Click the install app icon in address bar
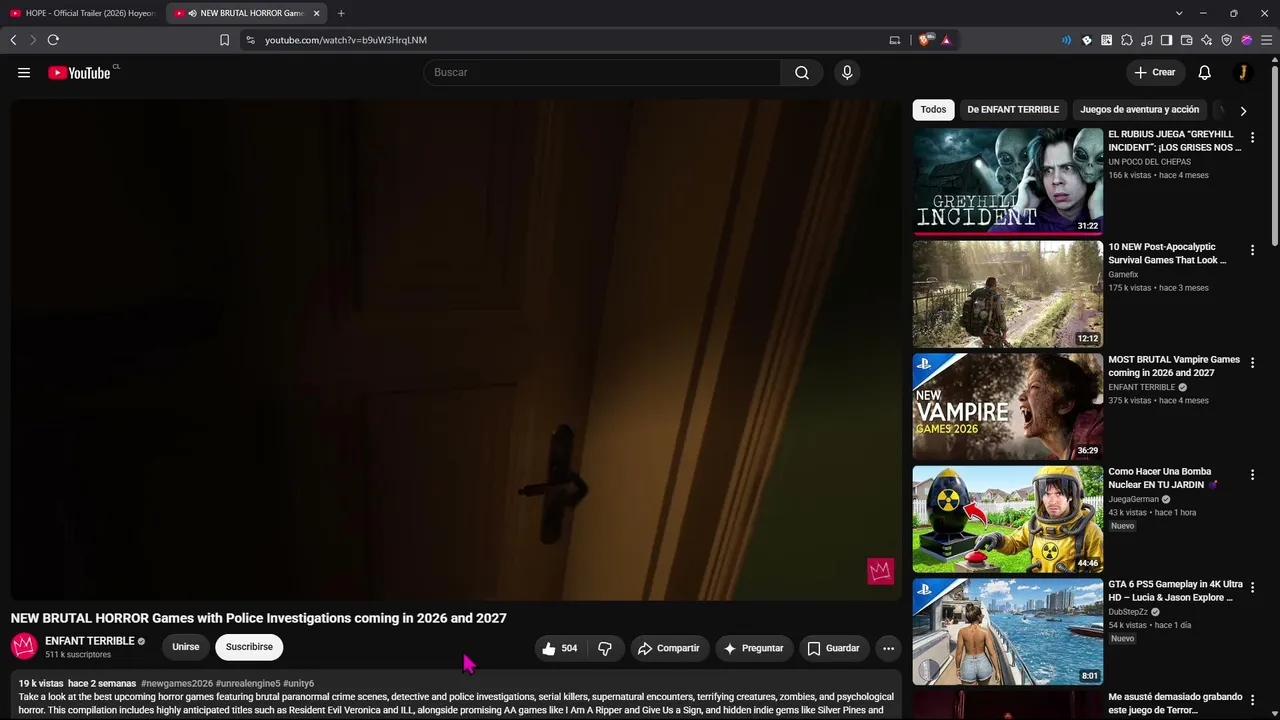The width and height of the screenshot is (1280, 720). pos(894,40)
